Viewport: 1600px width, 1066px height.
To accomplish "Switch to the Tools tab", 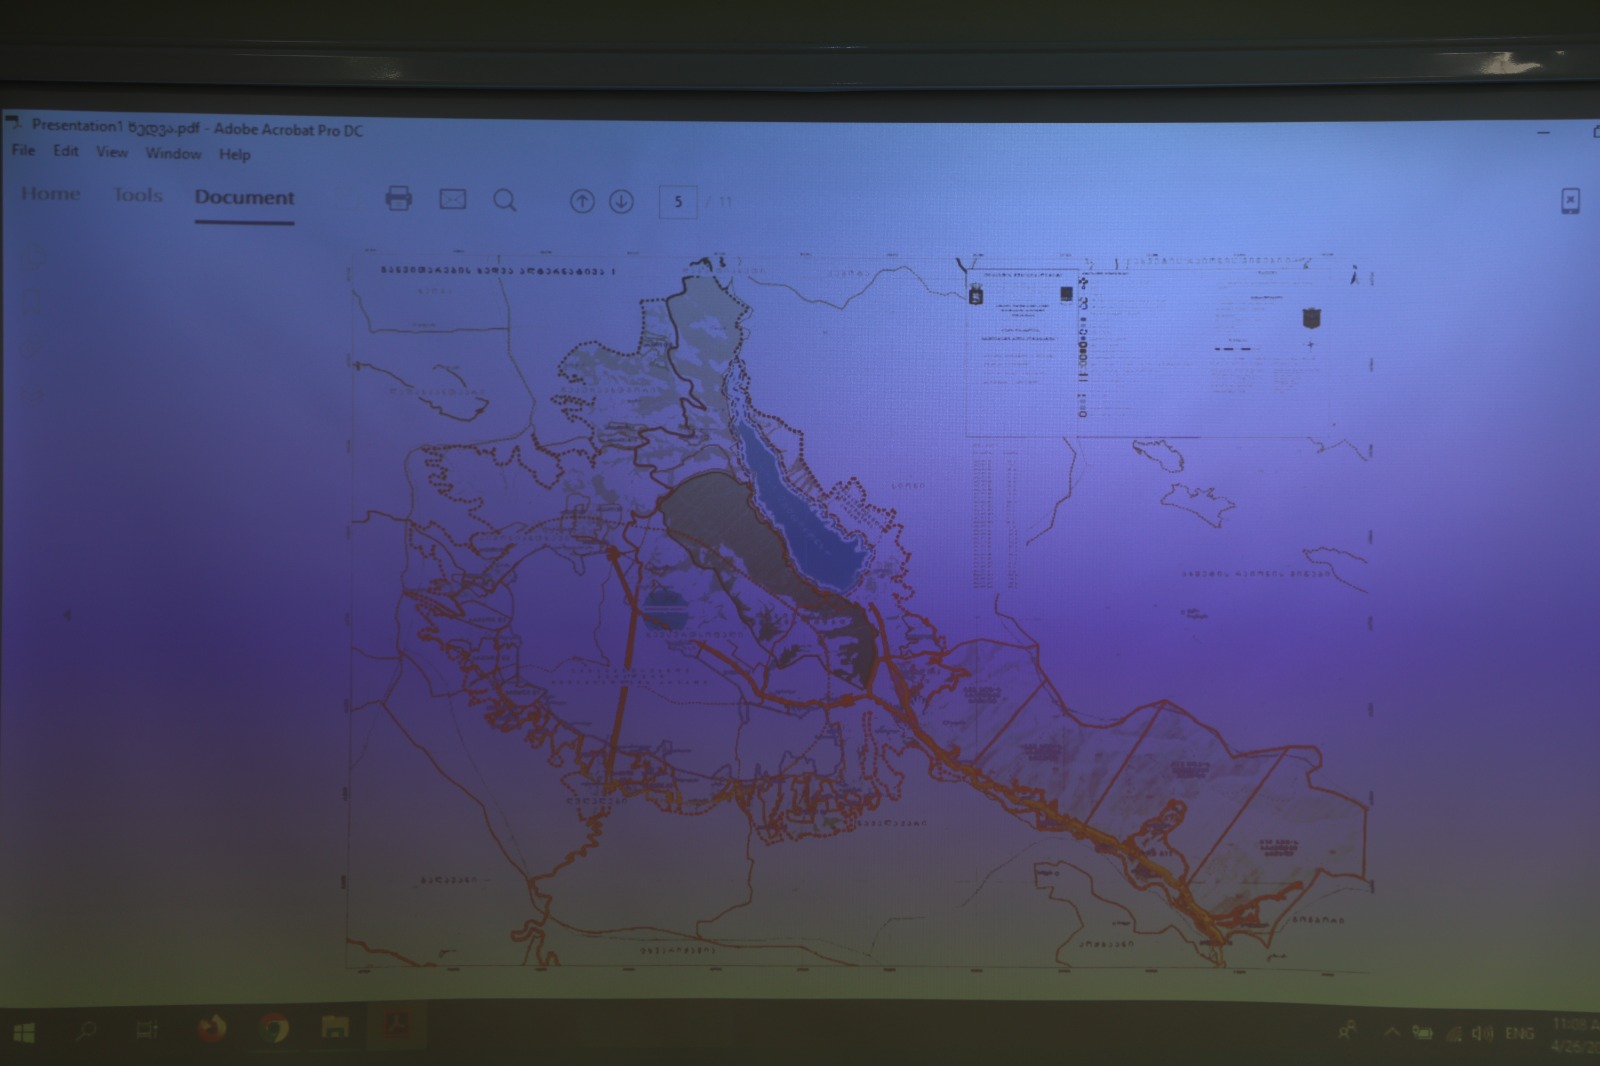I will 138,195.
